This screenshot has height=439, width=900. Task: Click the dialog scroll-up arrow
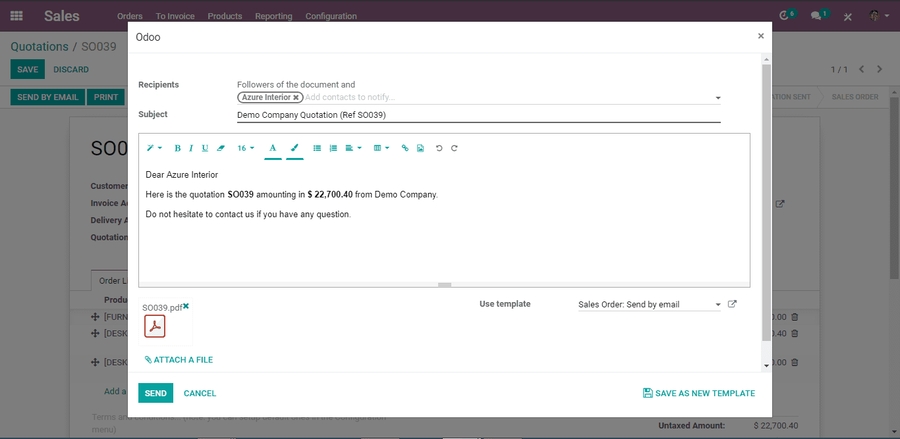click(766, 59)
